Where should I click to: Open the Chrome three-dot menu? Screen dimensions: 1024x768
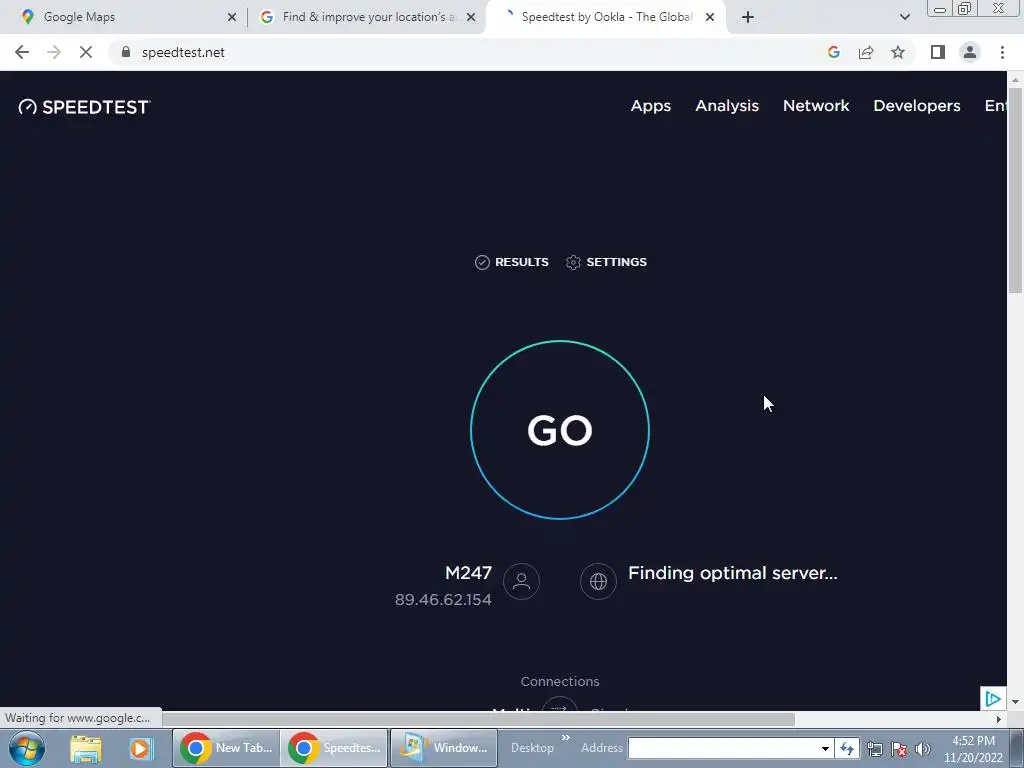coord(1002,52)
